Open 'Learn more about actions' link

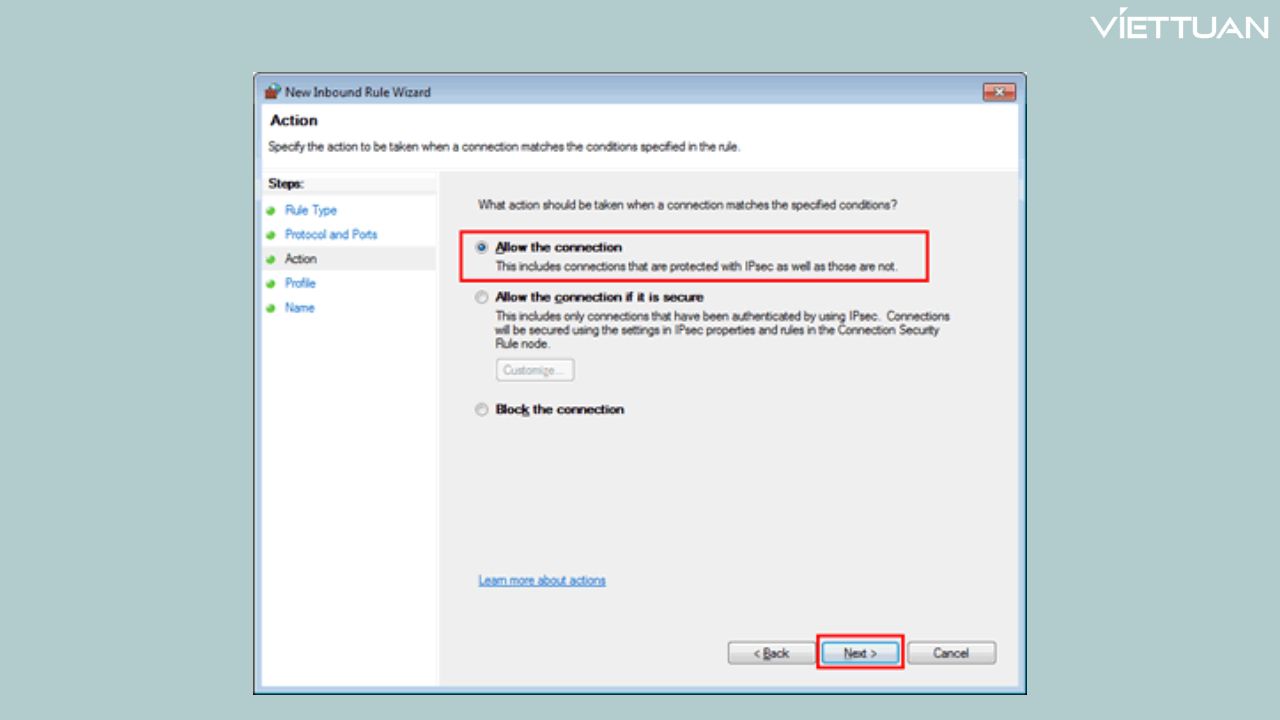[542, 580]
